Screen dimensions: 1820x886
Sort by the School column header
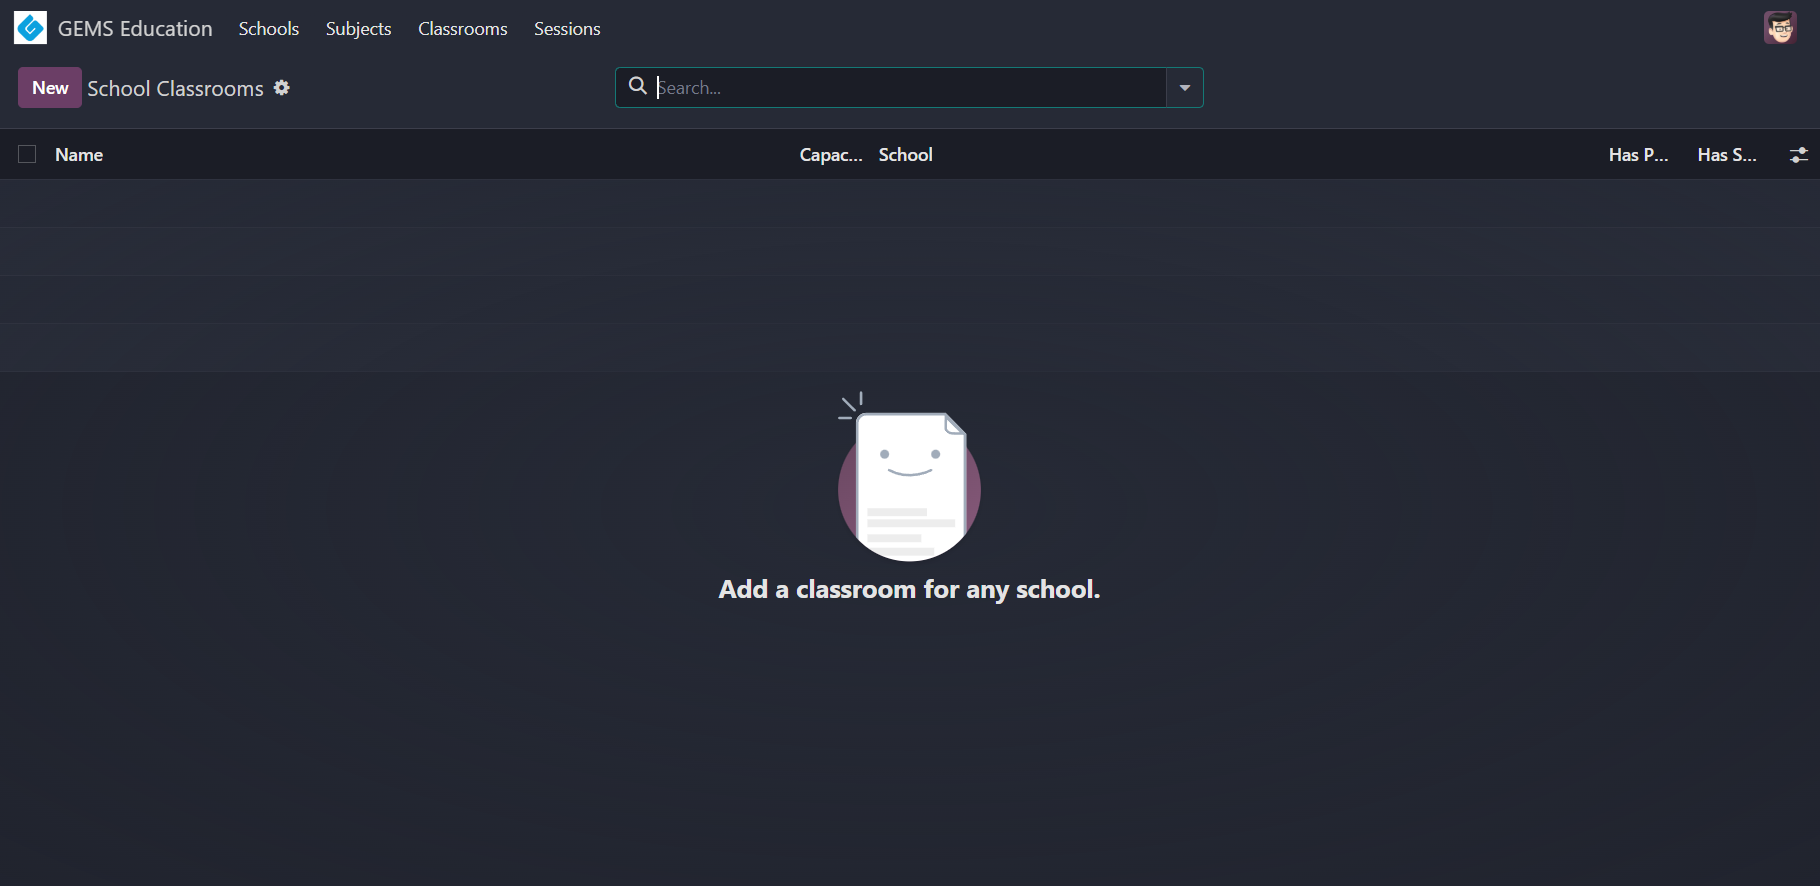pos(905,155)
